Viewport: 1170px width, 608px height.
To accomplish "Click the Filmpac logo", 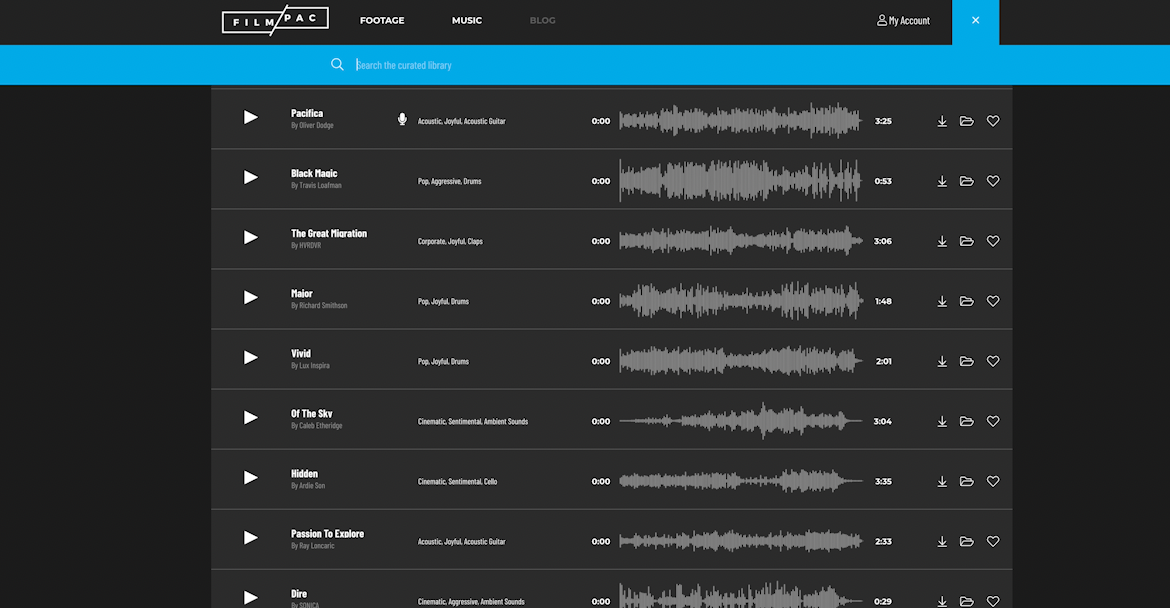I will tap(275, 19).
